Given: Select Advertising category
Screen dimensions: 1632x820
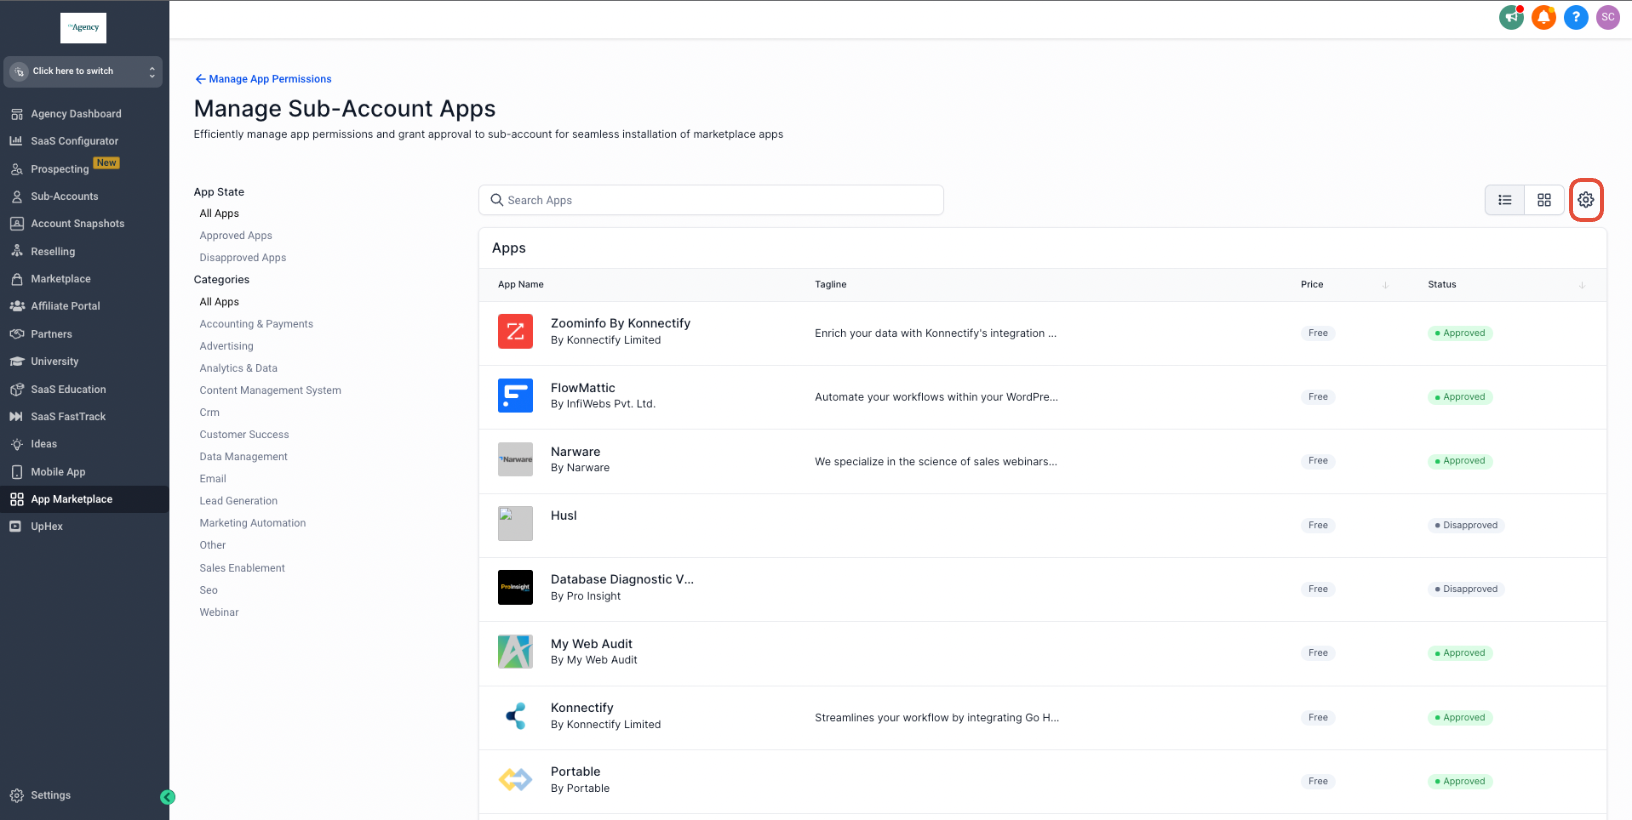Looking at the screenshot, I should point(226,346).
